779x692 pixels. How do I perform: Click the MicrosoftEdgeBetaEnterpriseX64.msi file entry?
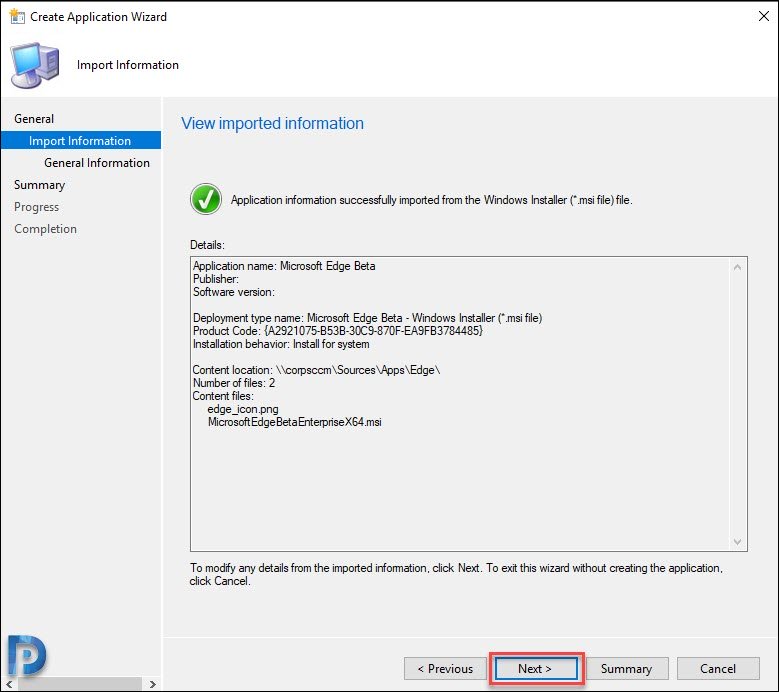(295, 422)
